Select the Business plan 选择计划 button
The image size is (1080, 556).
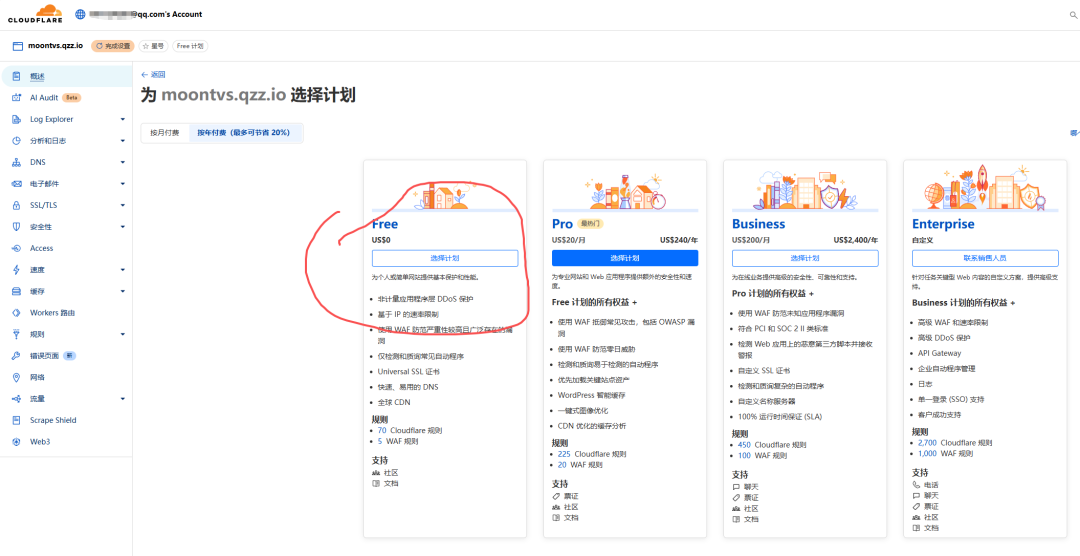[805, 258]
